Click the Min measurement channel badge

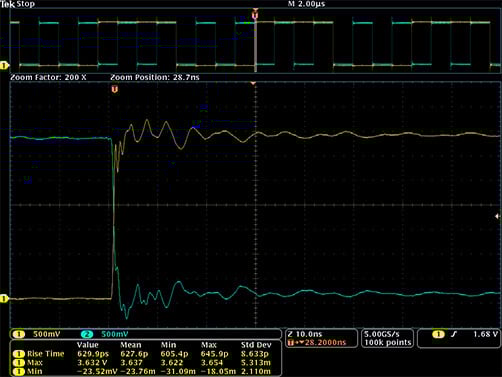click(19, 371)
